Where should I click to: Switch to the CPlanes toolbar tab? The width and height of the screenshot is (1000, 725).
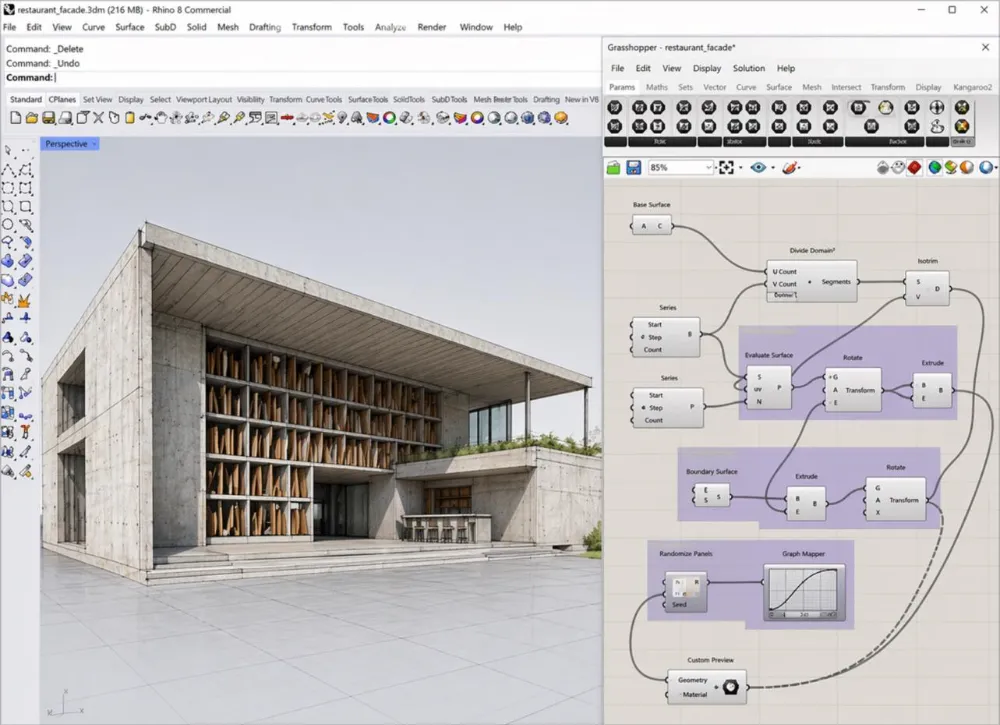pyautogui.click(x=62, y=99)
